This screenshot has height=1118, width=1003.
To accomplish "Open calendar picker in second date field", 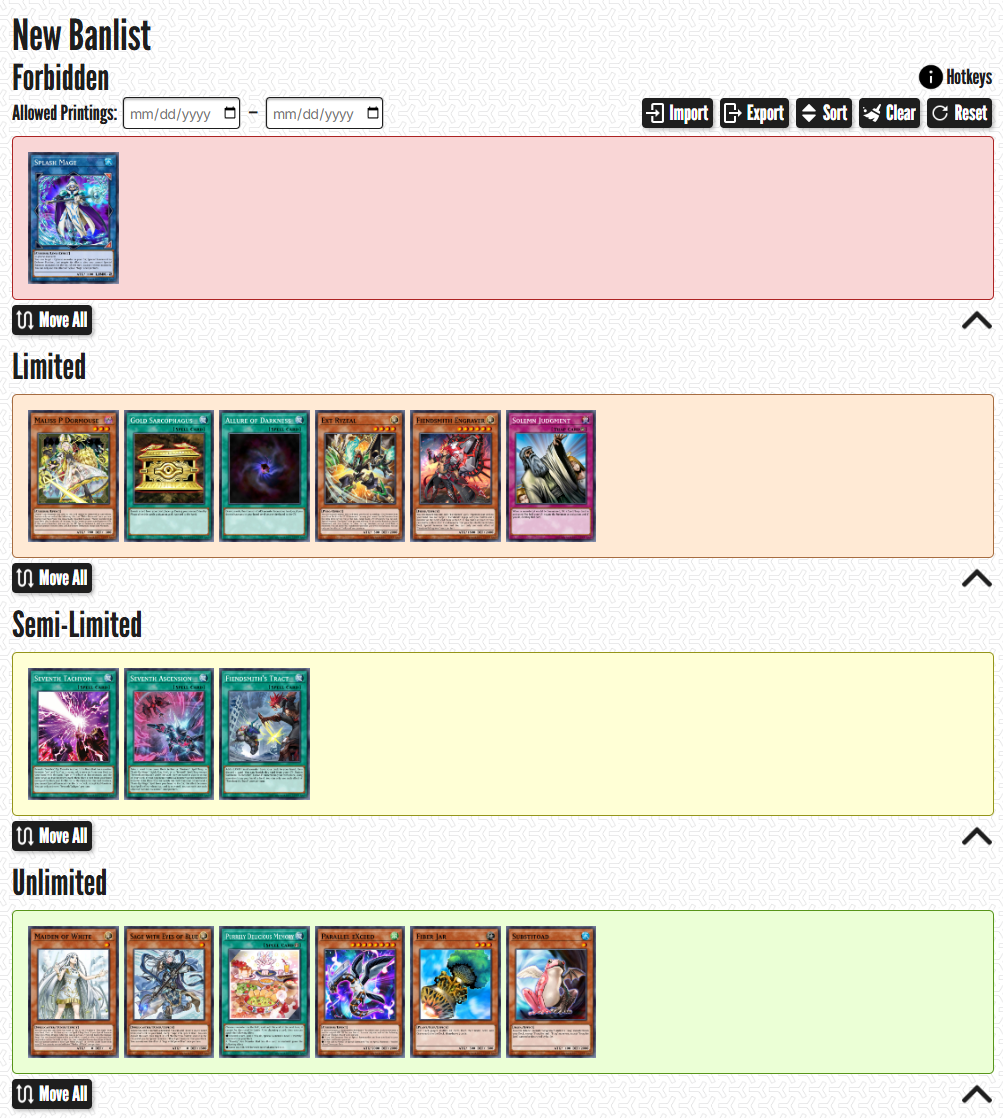I will (x=373, y=113).
